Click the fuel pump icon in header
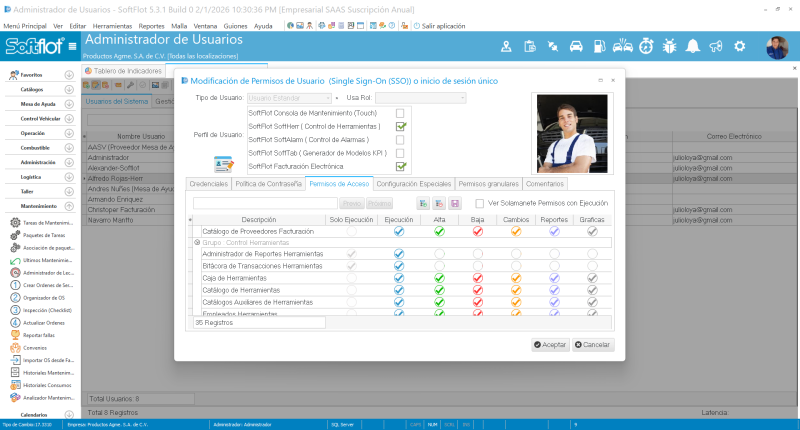This screenshot has height=430, width=800. click(x=599, y=46)
